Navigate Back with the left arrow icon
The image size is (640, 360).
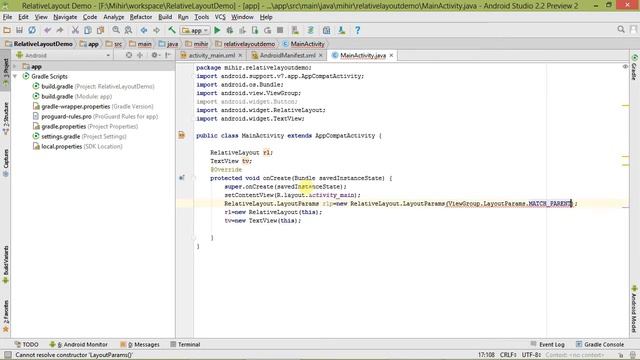144,30
